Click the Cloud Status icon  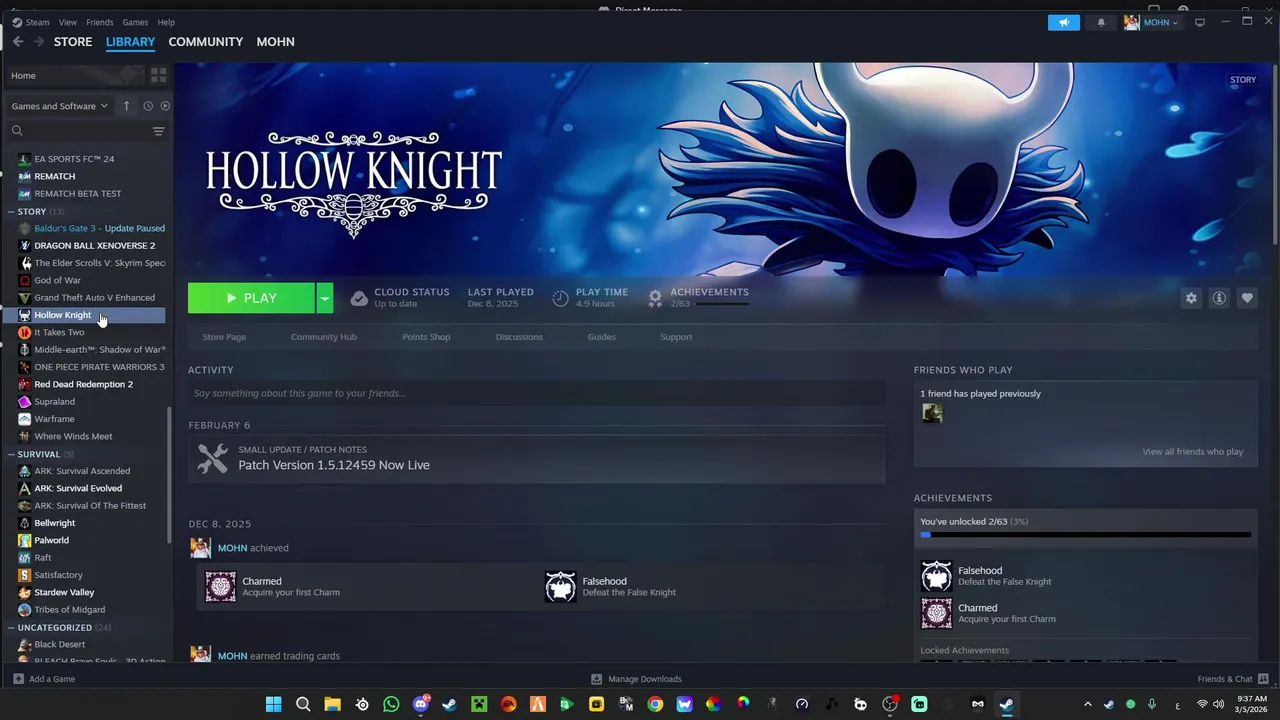coord(359,298)
